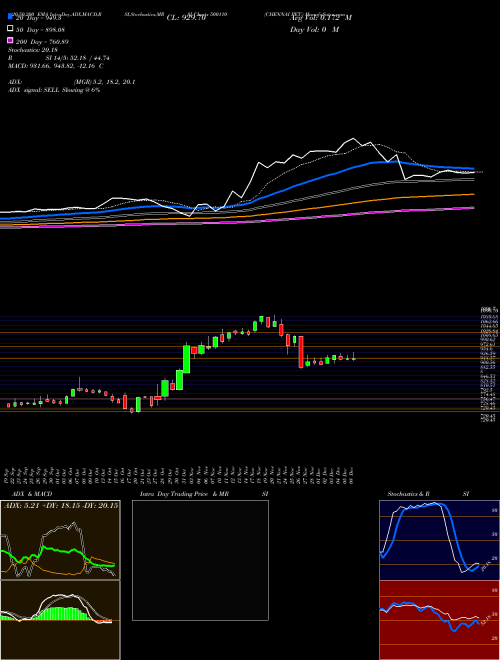Select the '200 Day - 760.89' legend text
The height and width of the screenshot is (660, 500).
pyautogui.click(x=42, y=42)
